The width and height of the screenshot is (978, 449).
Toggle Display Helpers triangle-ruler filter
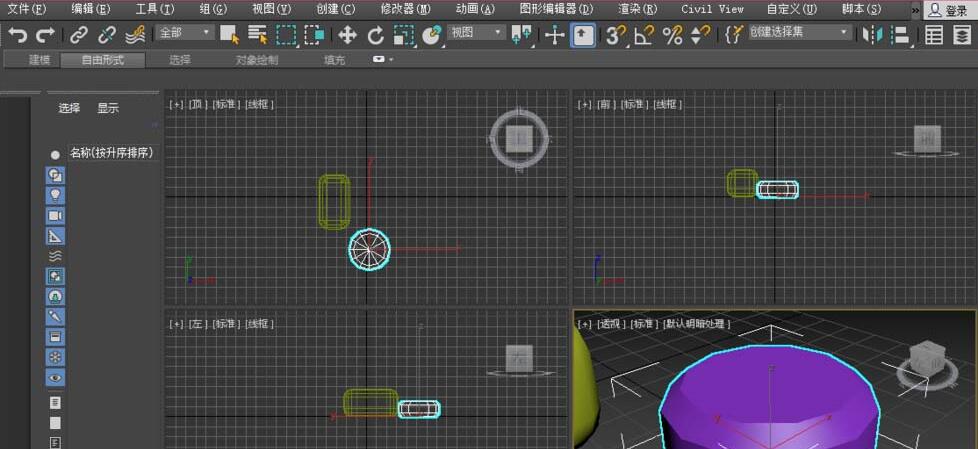click(x=55, y=236)
